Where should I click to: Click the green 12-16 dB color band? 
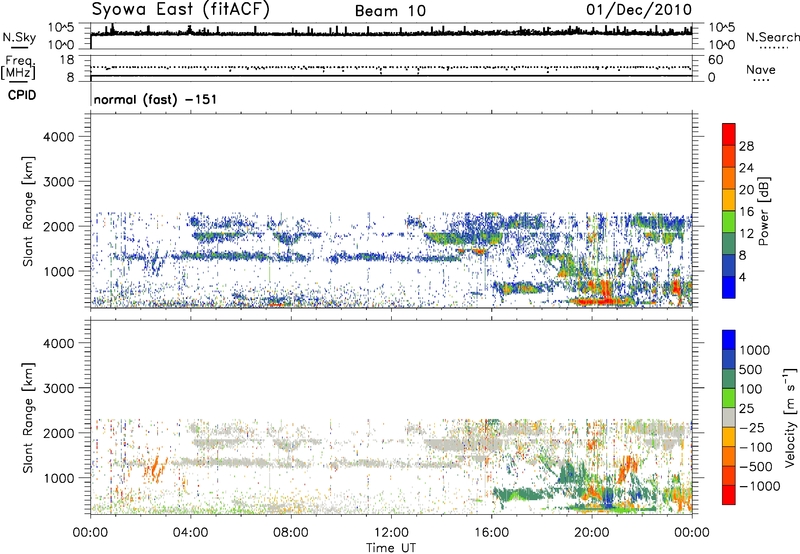(729, 221)
